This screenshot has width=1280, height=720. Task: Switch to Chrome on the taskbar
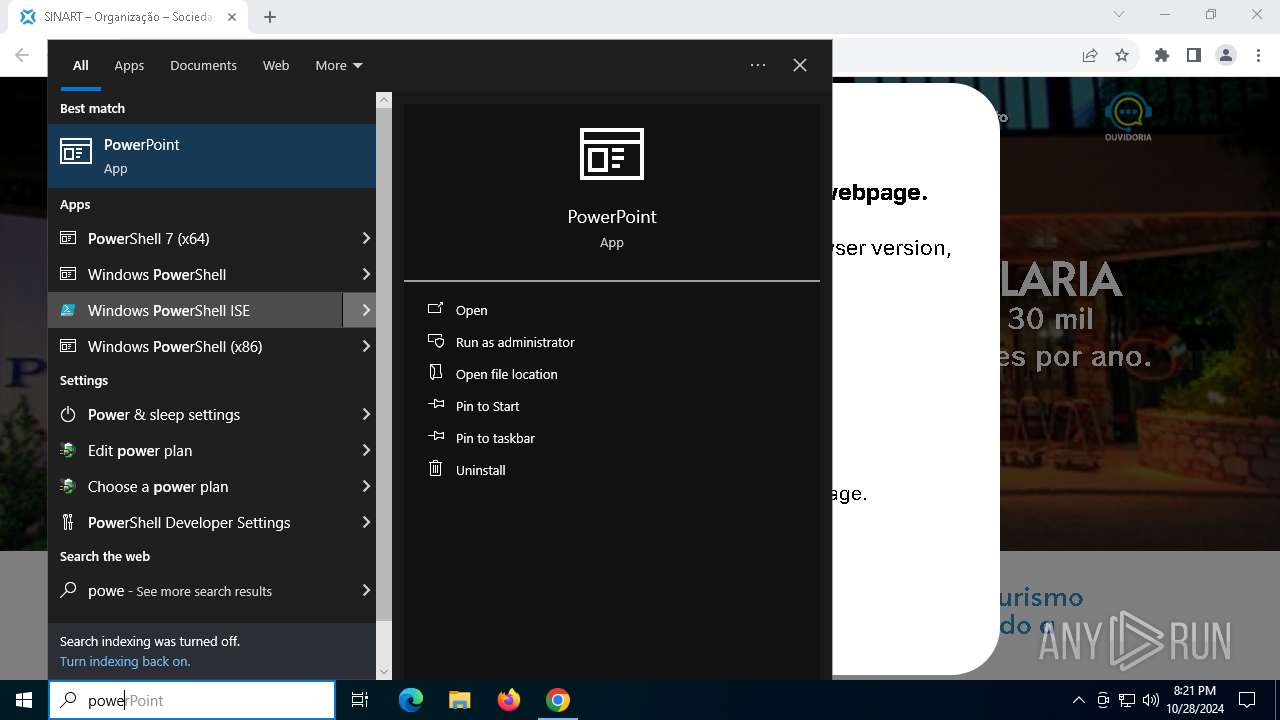[x=558, y=700]
